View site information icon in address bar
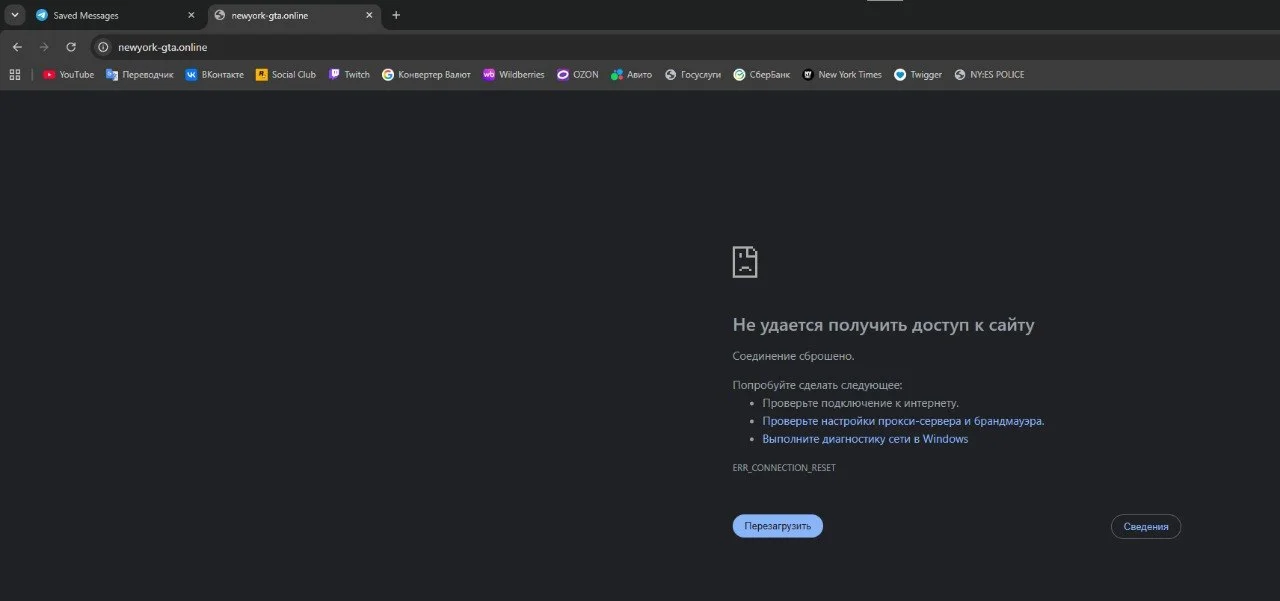 pos(103,47)
